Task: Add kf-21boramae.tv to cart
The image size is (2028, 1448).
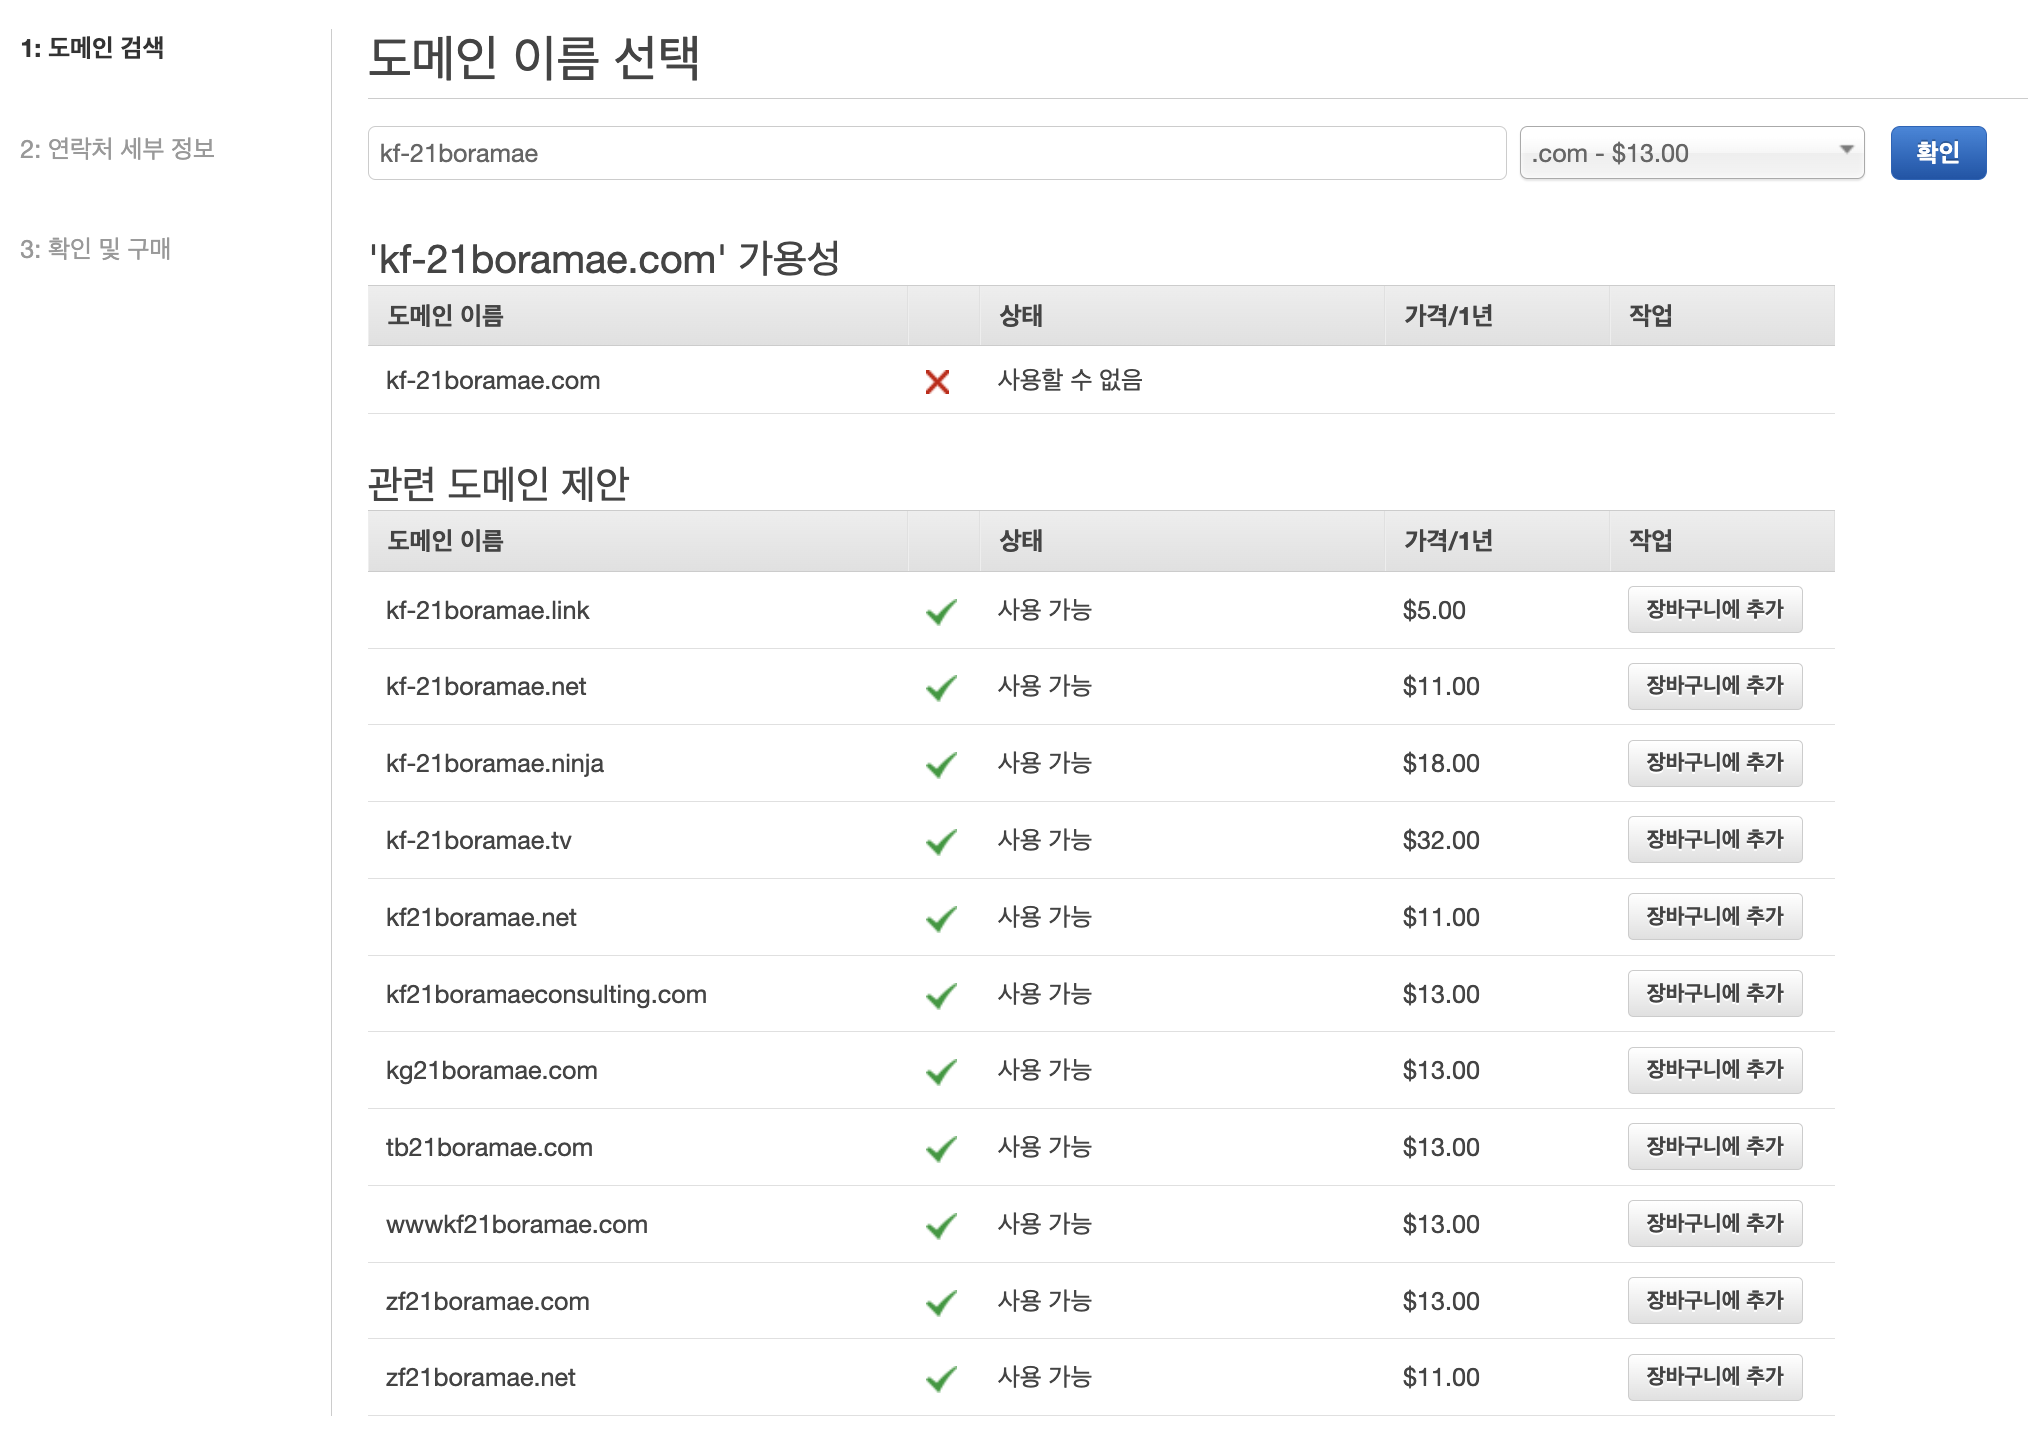Action: pos(1714,840)
